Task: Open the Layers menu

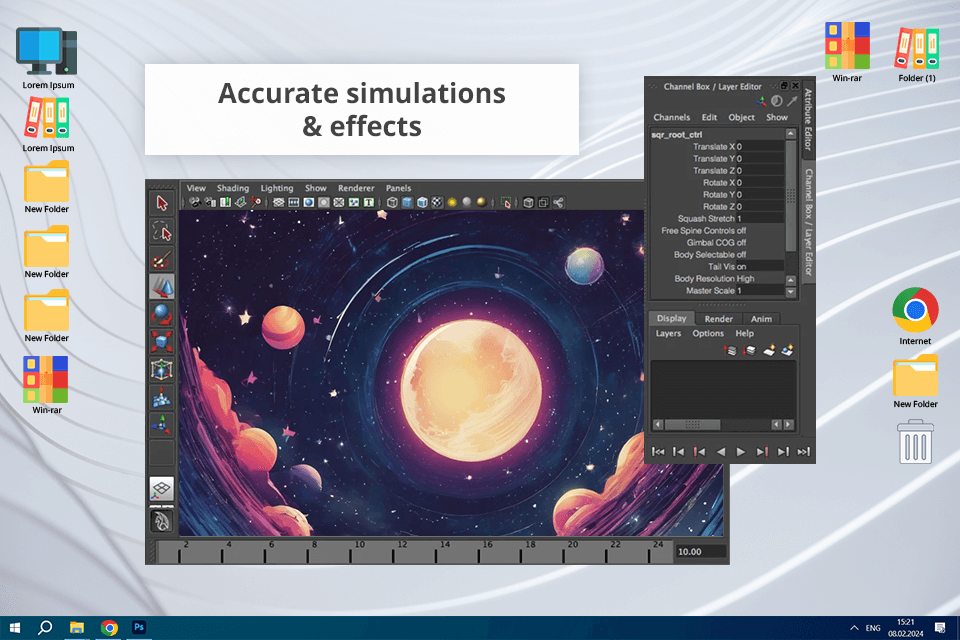Action: [x=668, y=333]
